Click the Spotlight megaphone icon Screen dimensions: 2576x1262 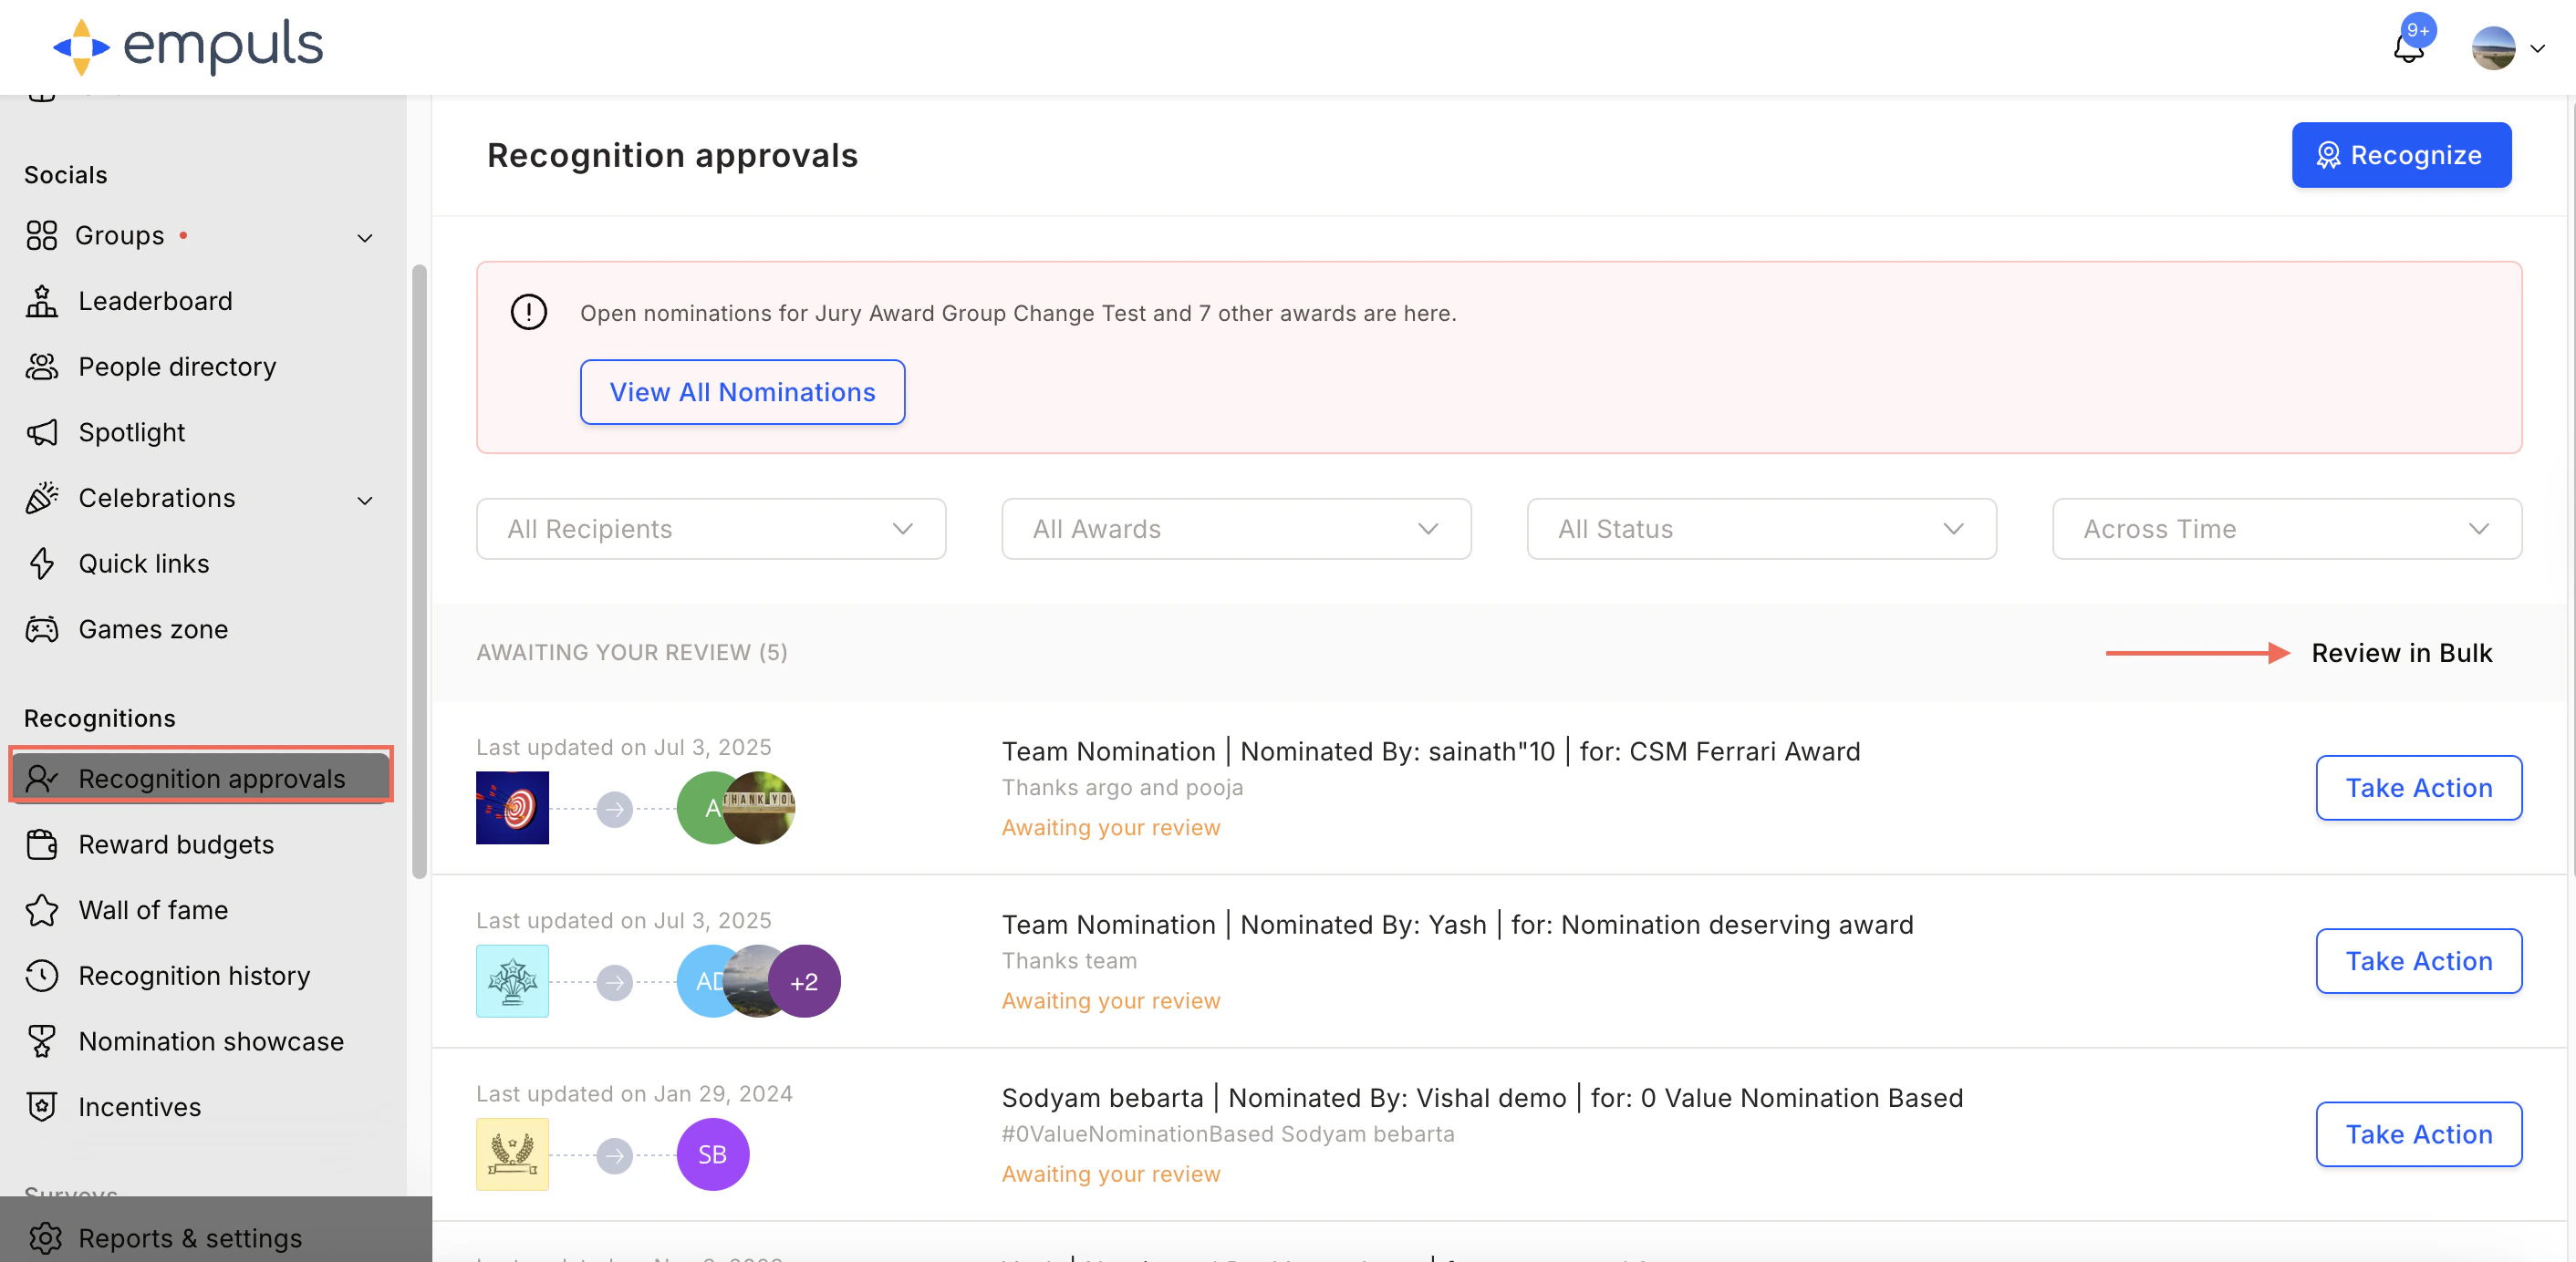pyautogui.click(x=42, y=432)
